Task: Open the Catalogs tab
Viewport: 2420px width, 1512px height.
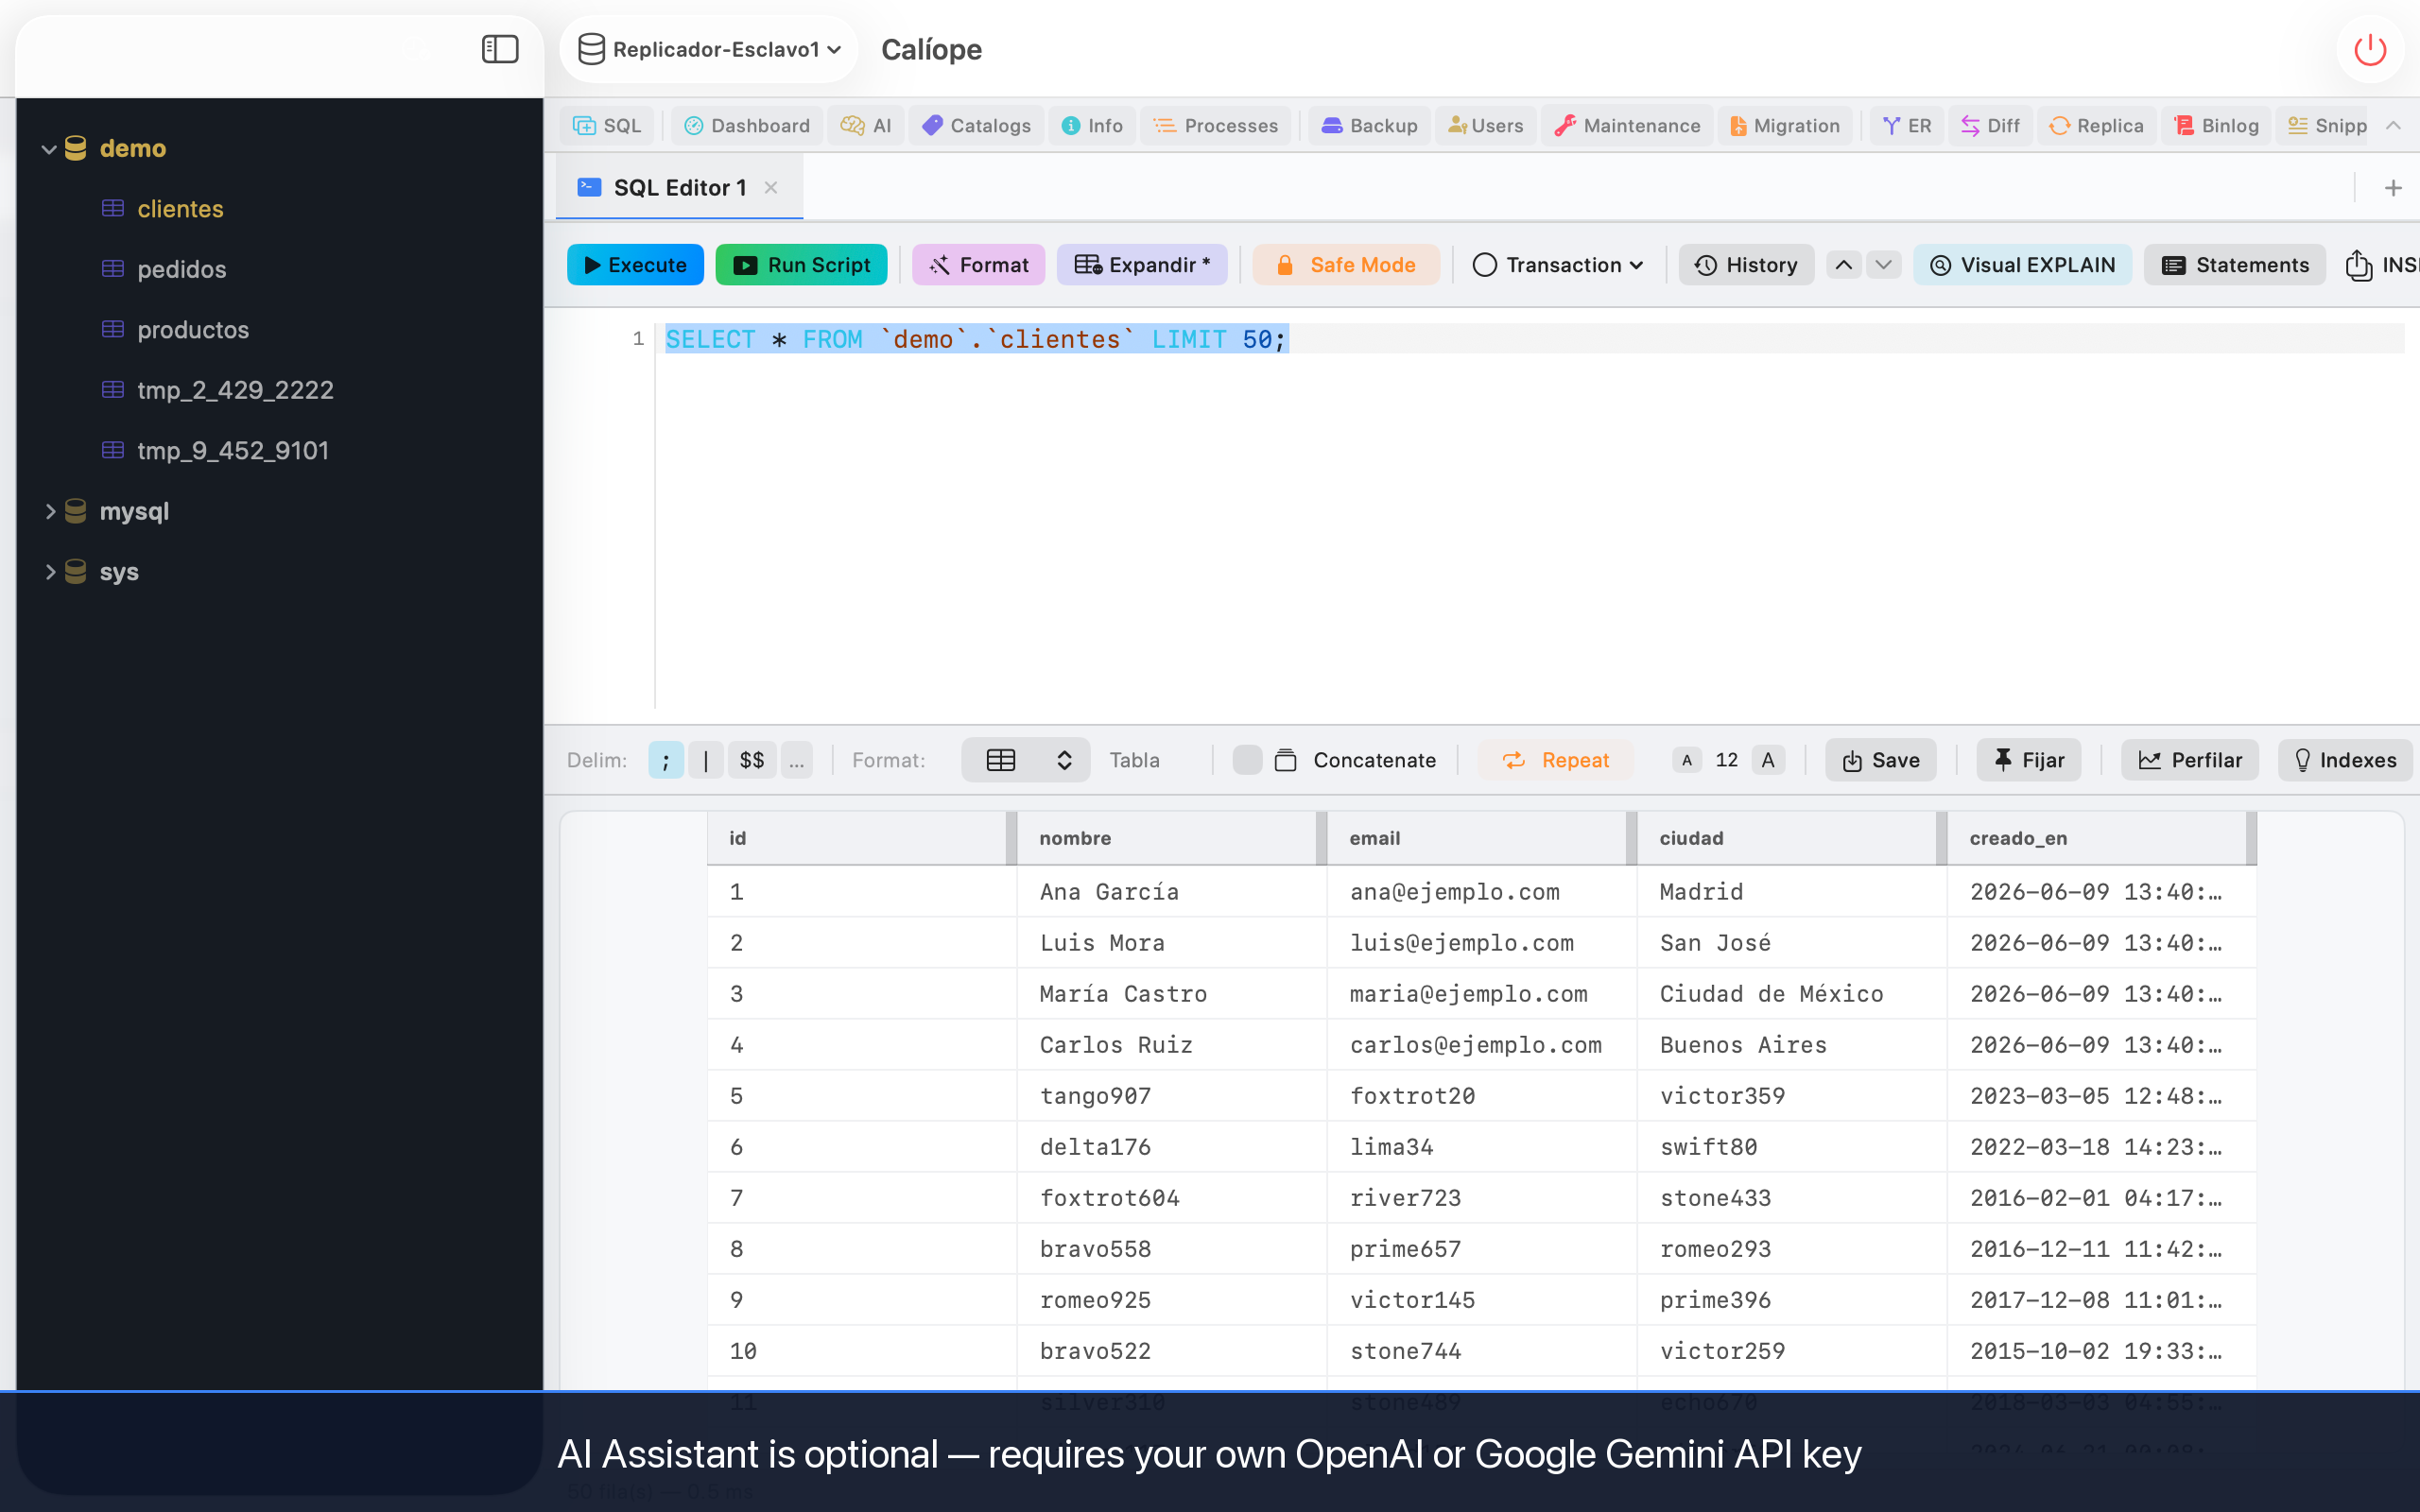Action: [x=976, y=125]
